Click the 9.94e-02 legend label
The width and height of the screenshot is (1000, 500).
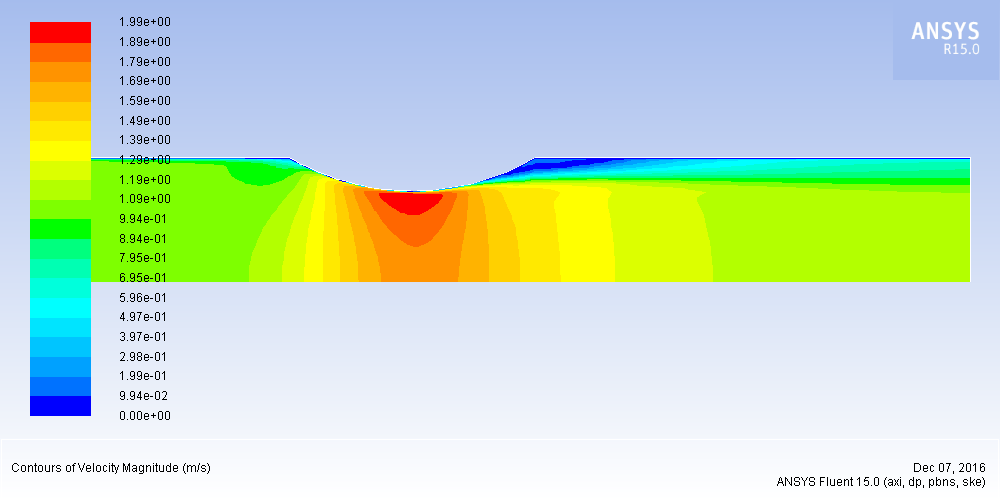point(145,395)
